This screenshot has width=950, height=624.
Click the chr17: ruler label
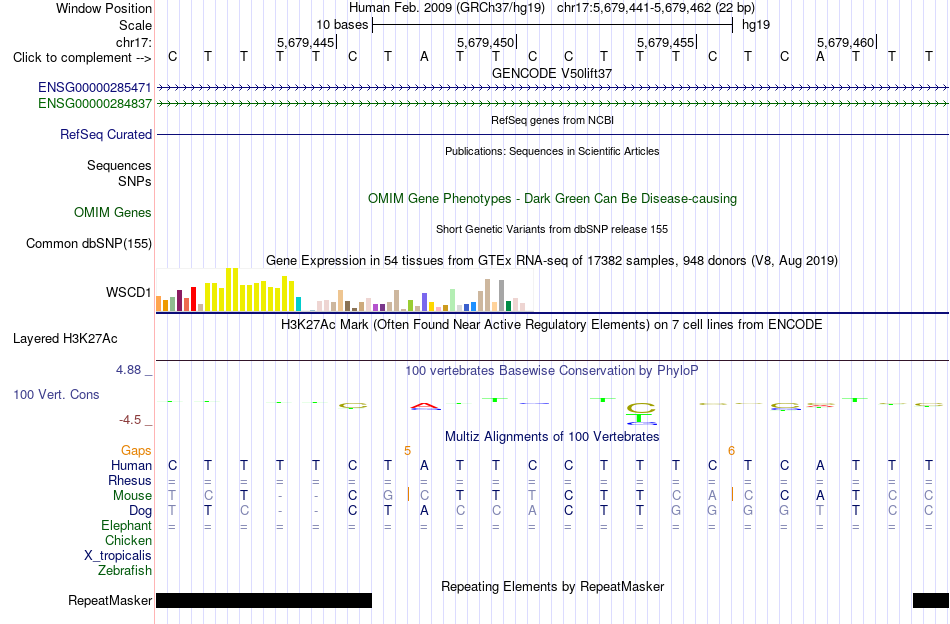pyautogui.click(x=134, y=42)
